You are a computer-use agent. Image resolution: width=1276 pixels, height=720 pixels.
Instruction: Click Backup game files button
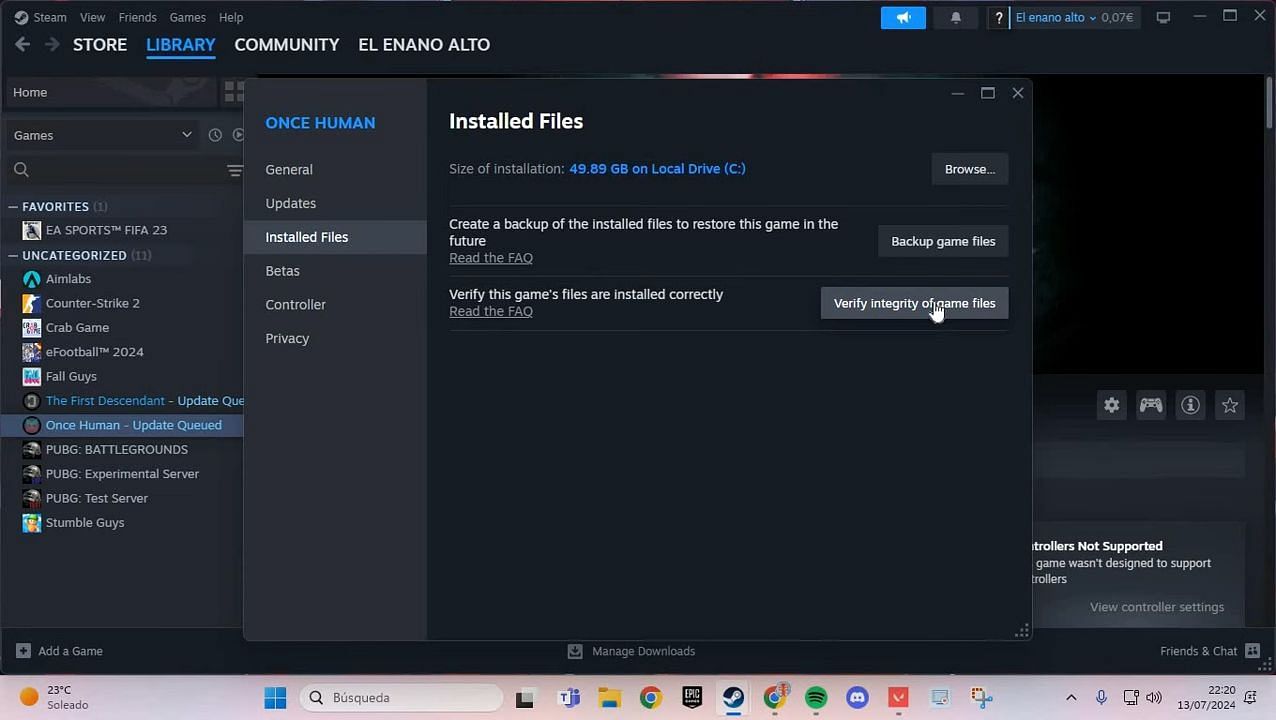(x=943, y=241)
